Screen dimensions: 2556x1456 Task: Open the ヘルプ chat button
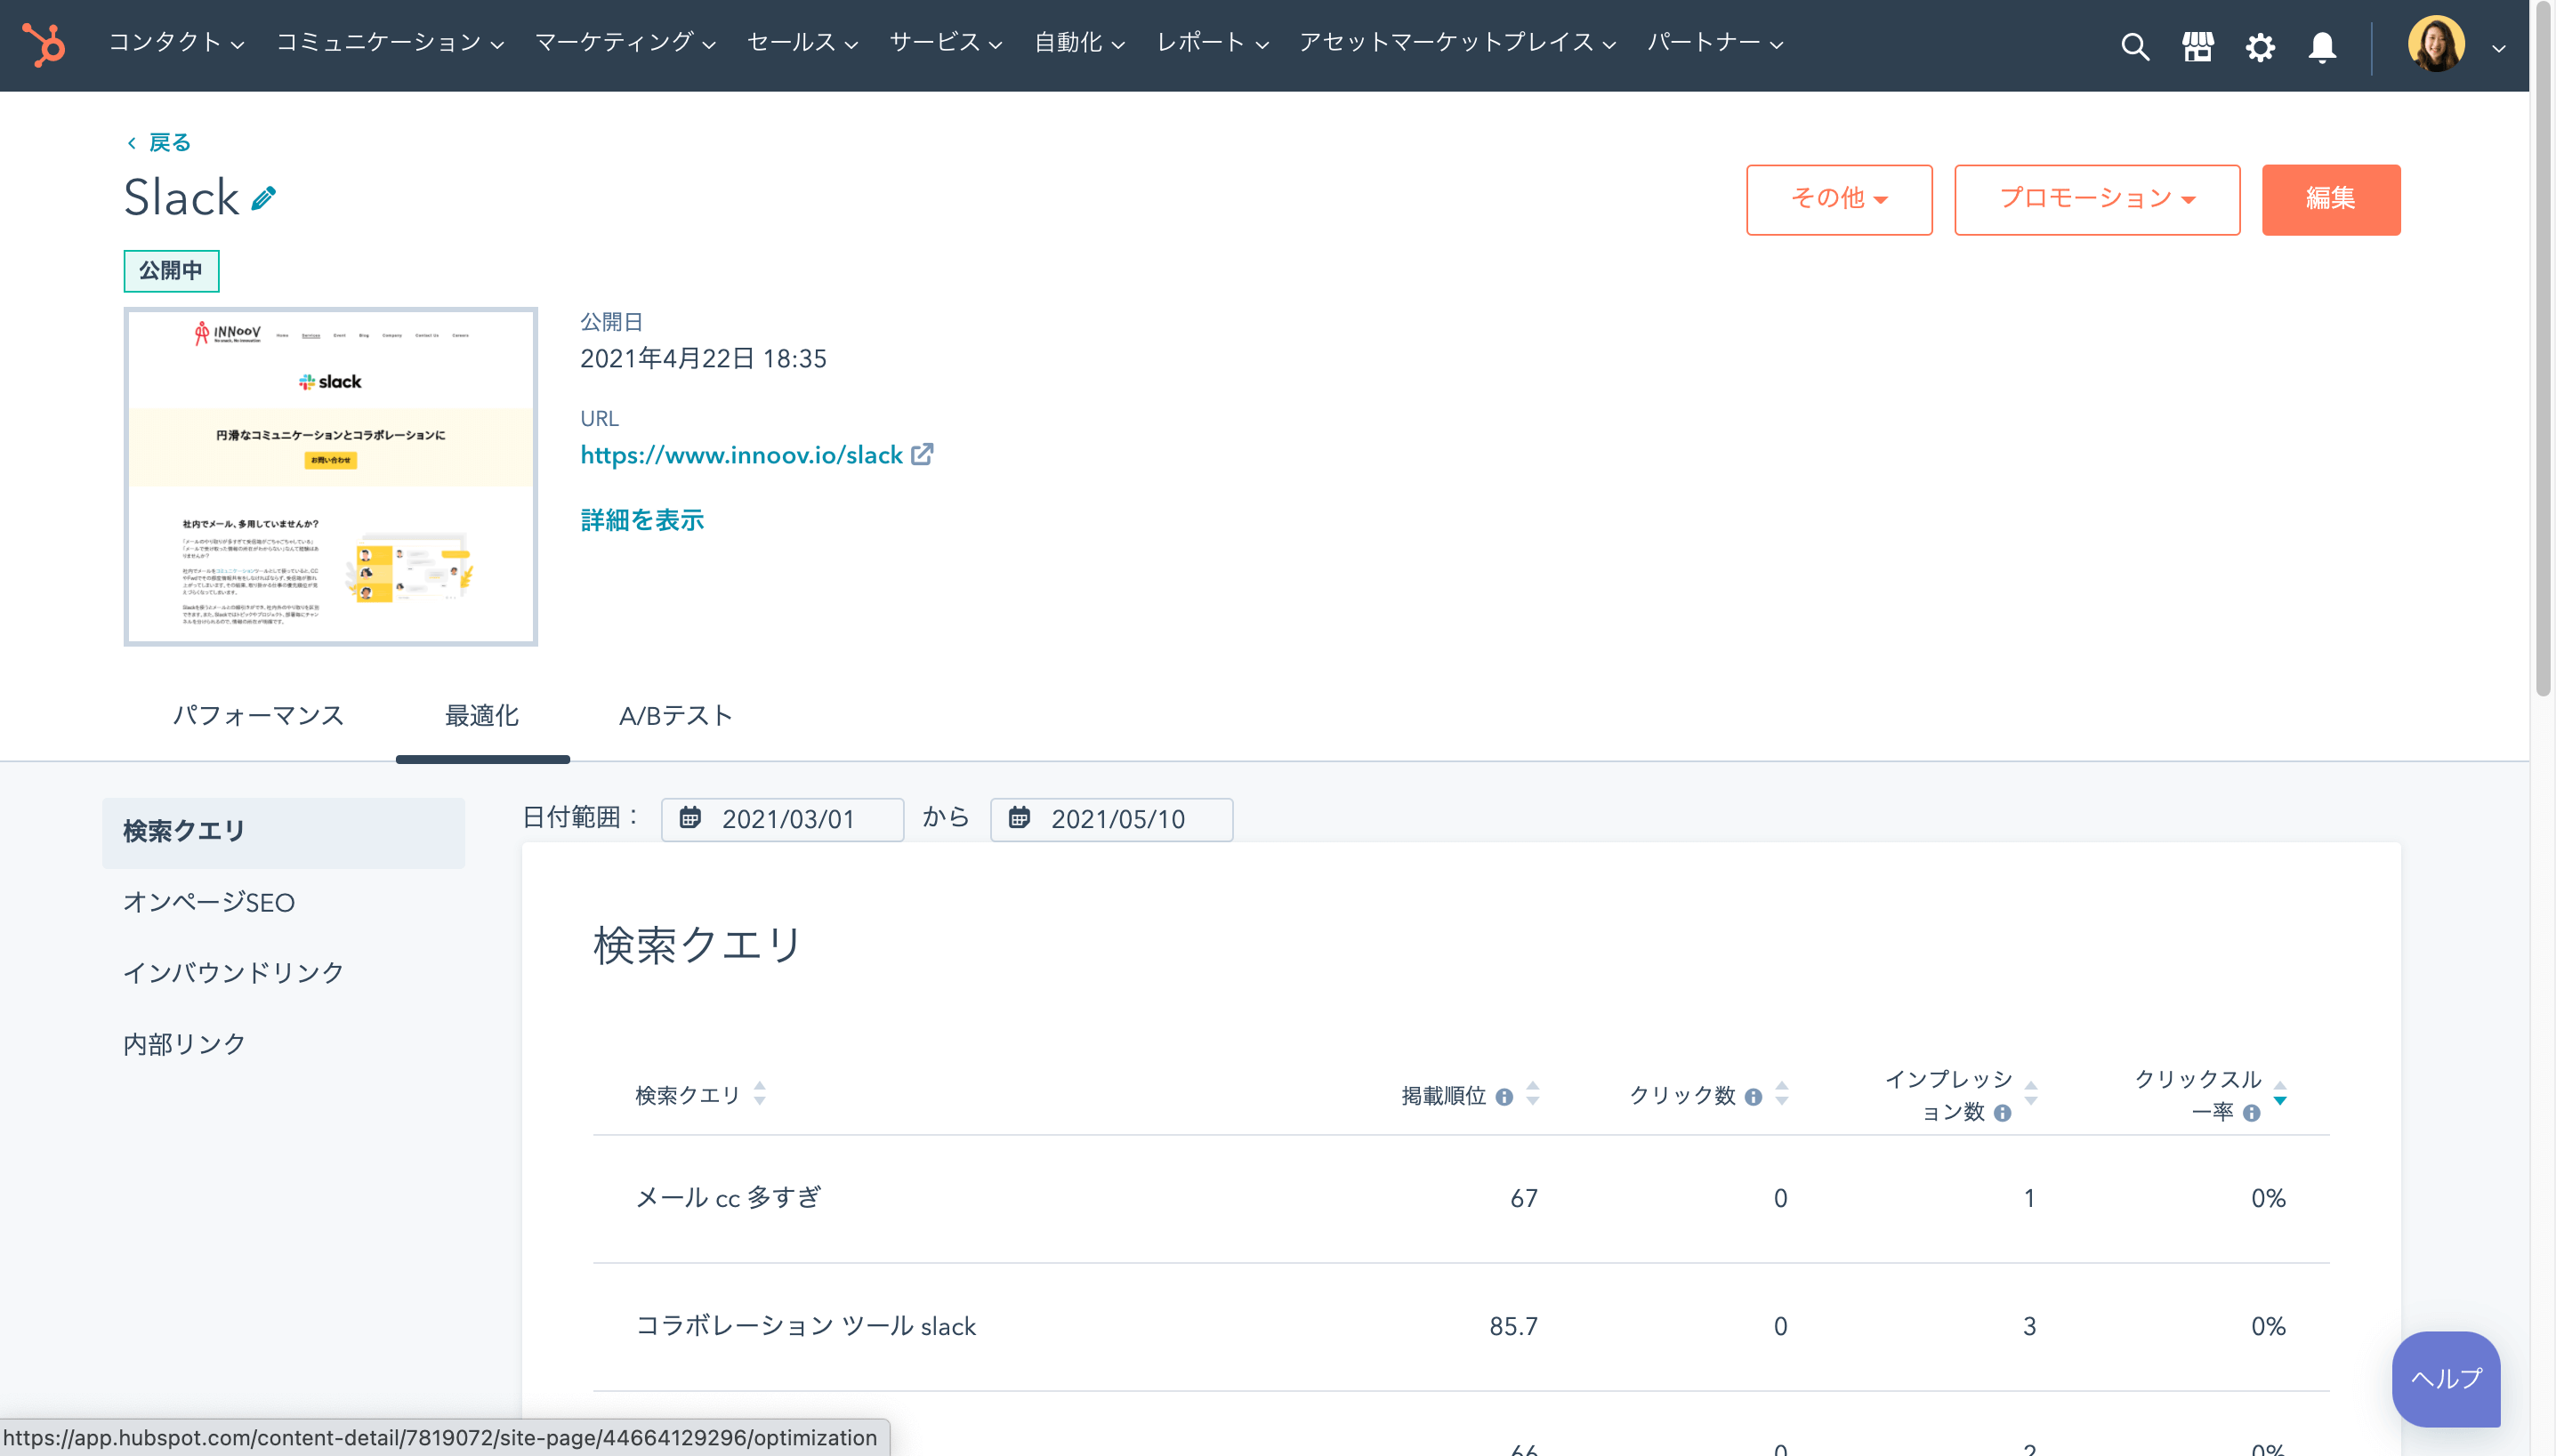click(2446, 1378)
